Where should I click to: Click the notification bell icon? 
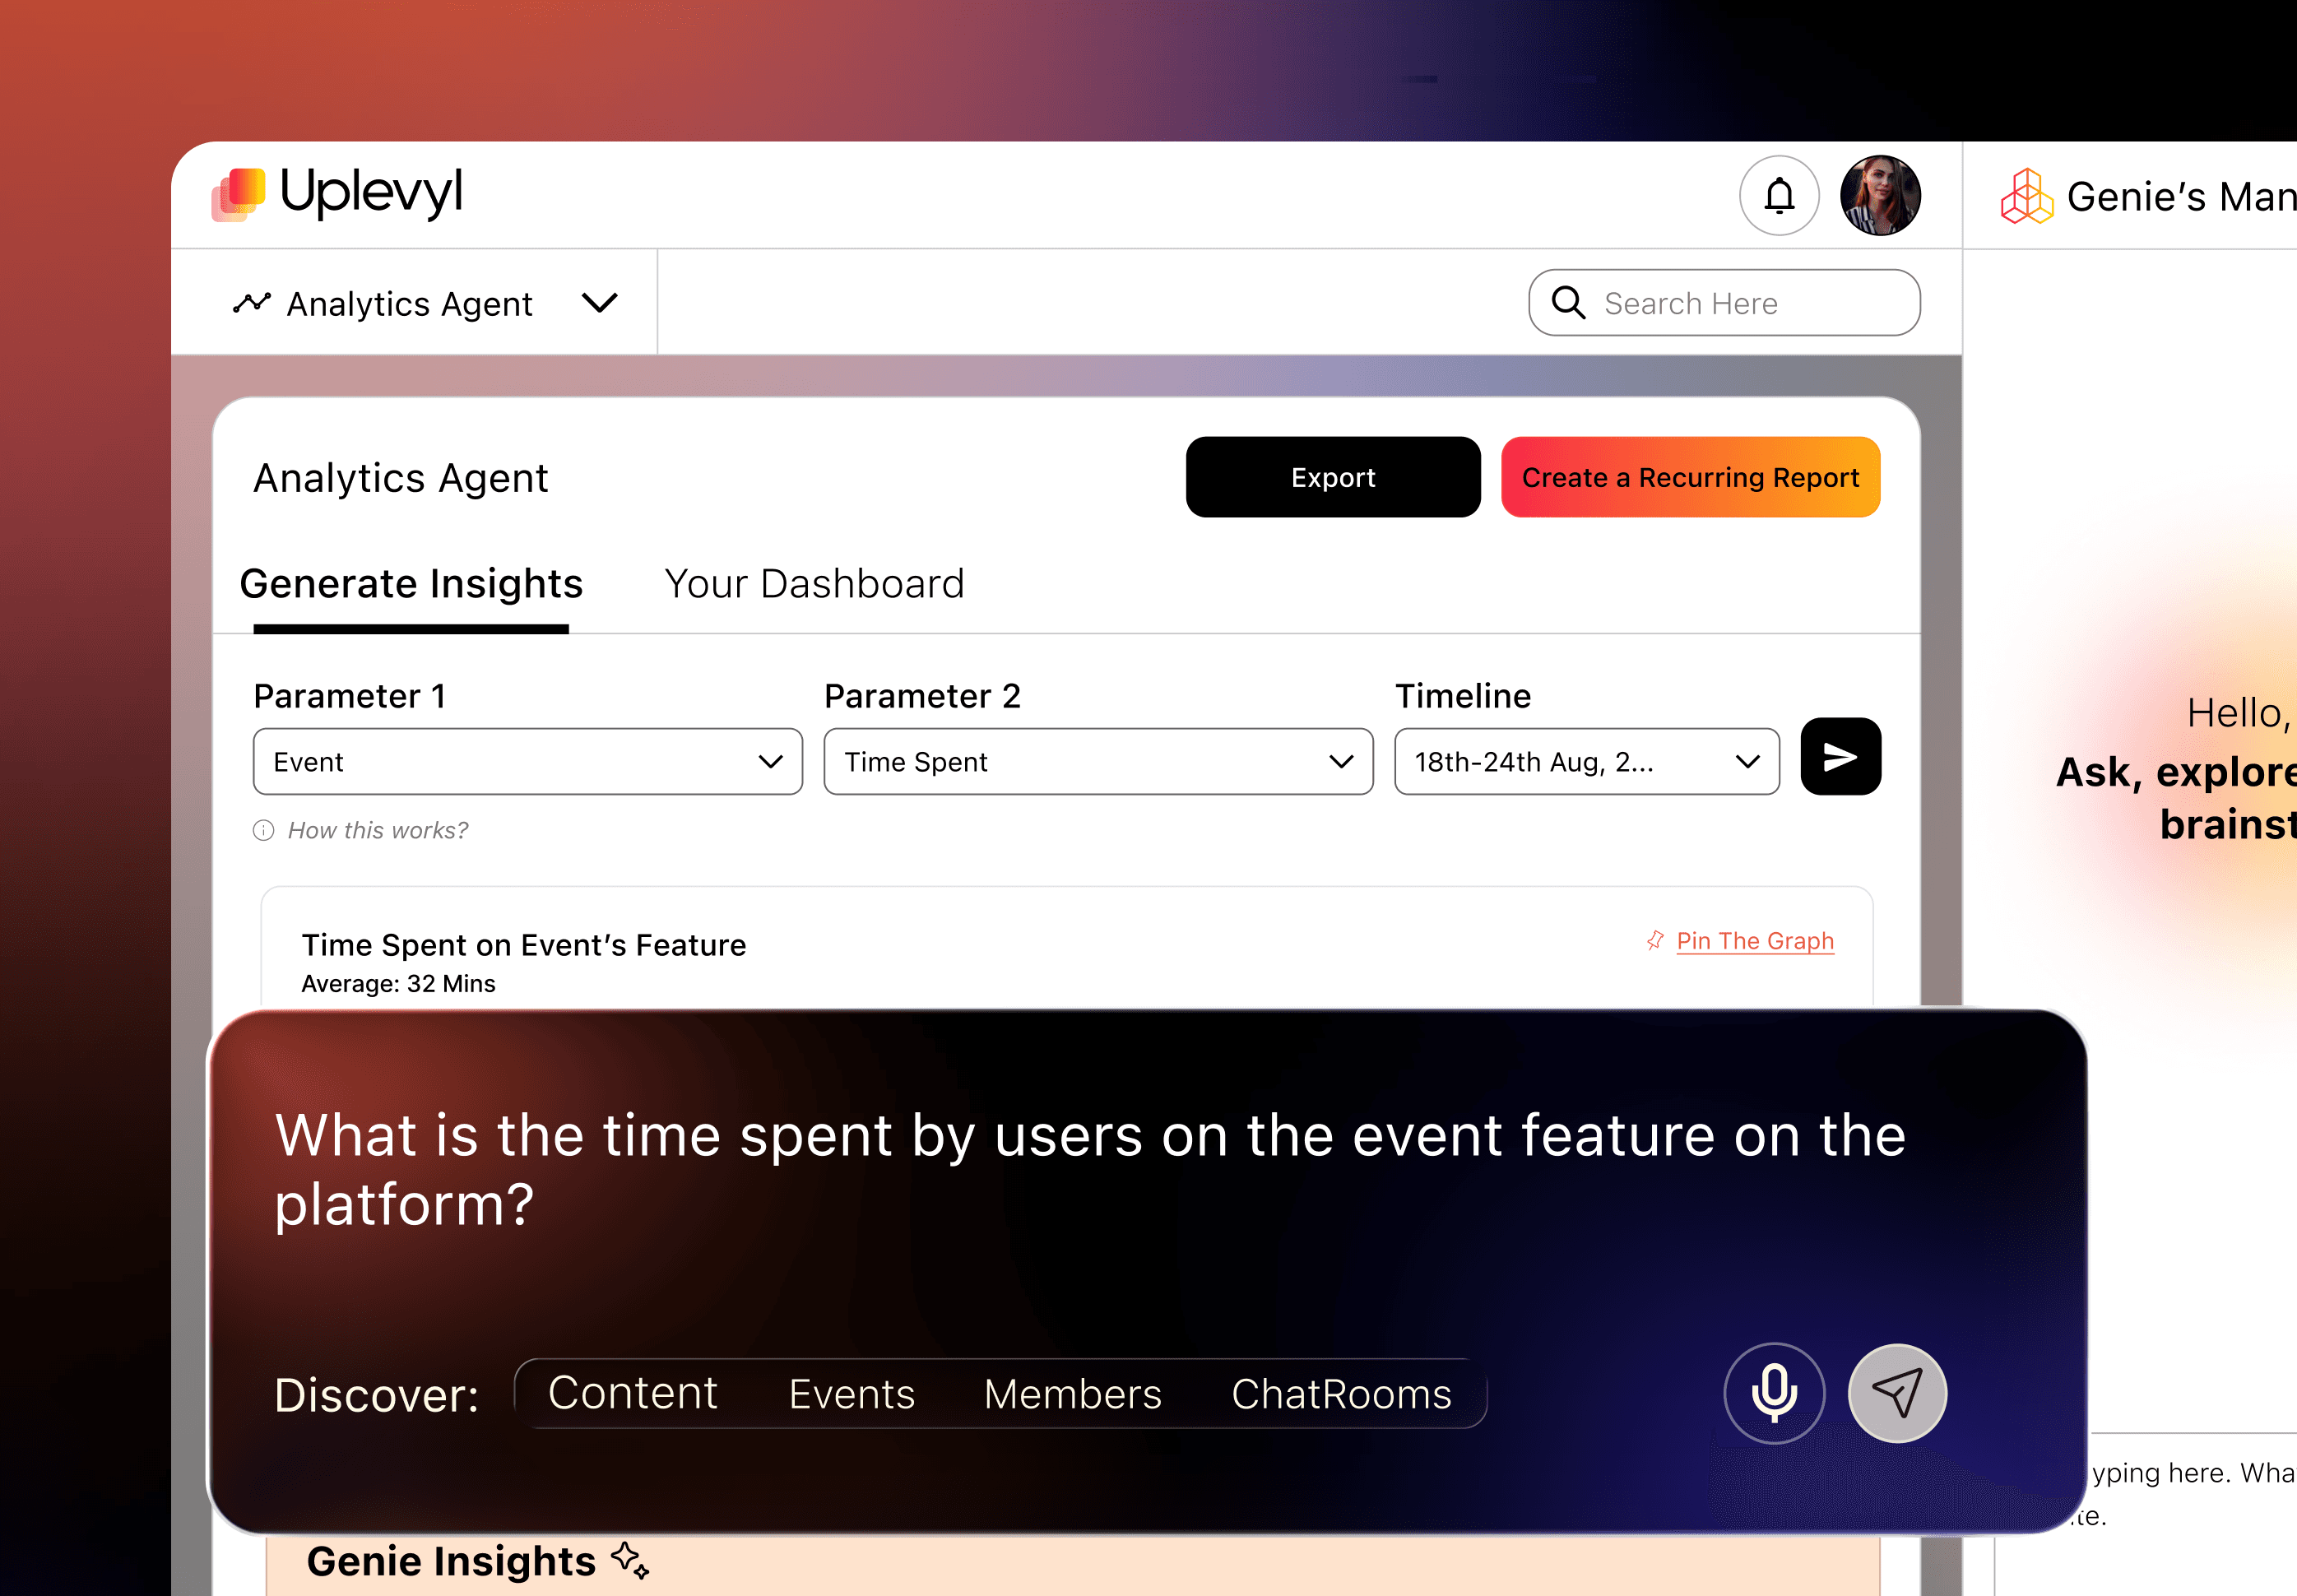pyautogui.click(x=1779, y=195)
